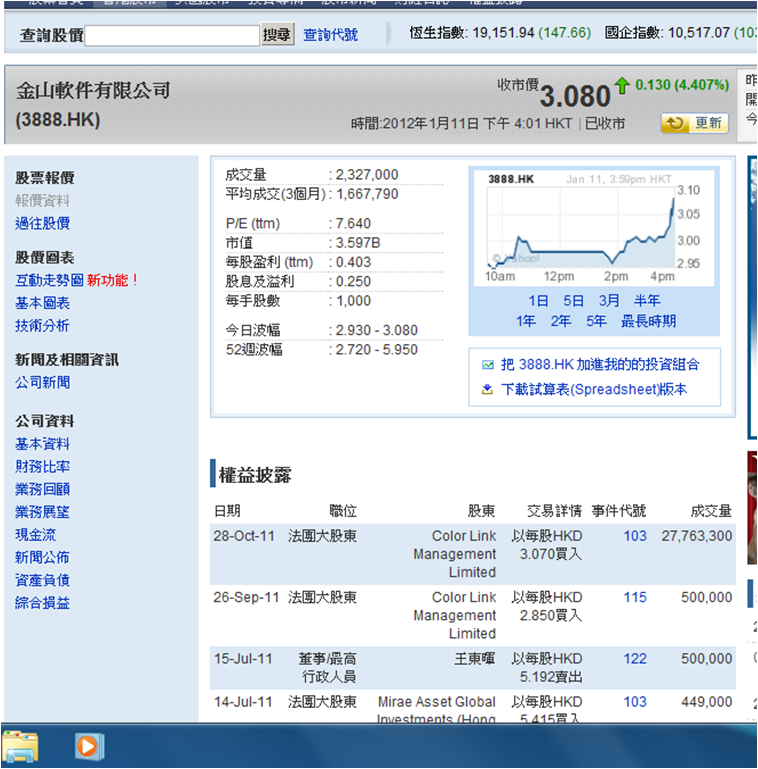The height and width of the screenshot is (769, 758).
Task: Click the 28-Oct-11 date cell
Action: pyautogui.click(x=244, y=536)
